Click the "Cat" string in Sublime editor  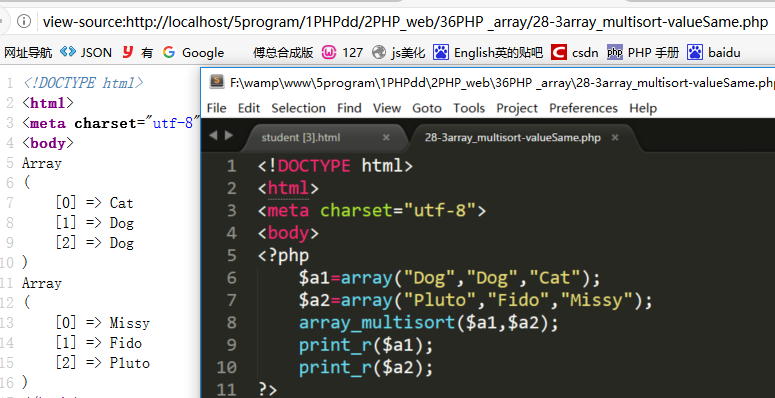coord(555,278)
